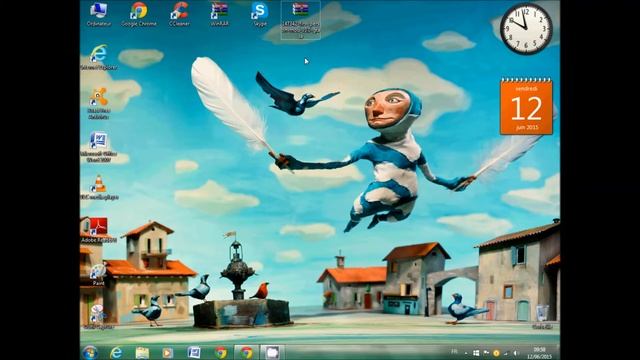
Task: Open the Windows Explorer folder in taskbar
Action: pyautogui.click(x=142, y=352)
